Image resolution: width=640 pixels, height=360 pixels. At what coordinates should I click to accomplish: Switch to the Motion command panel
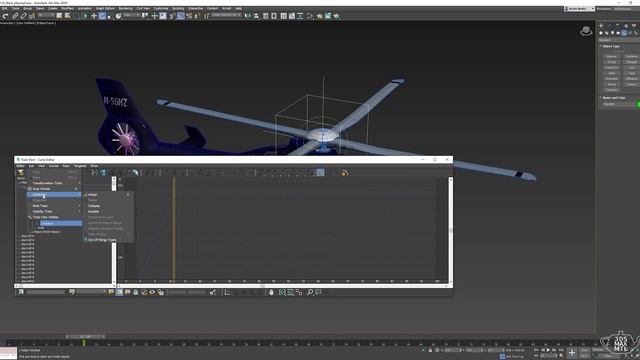coord(626,26)
